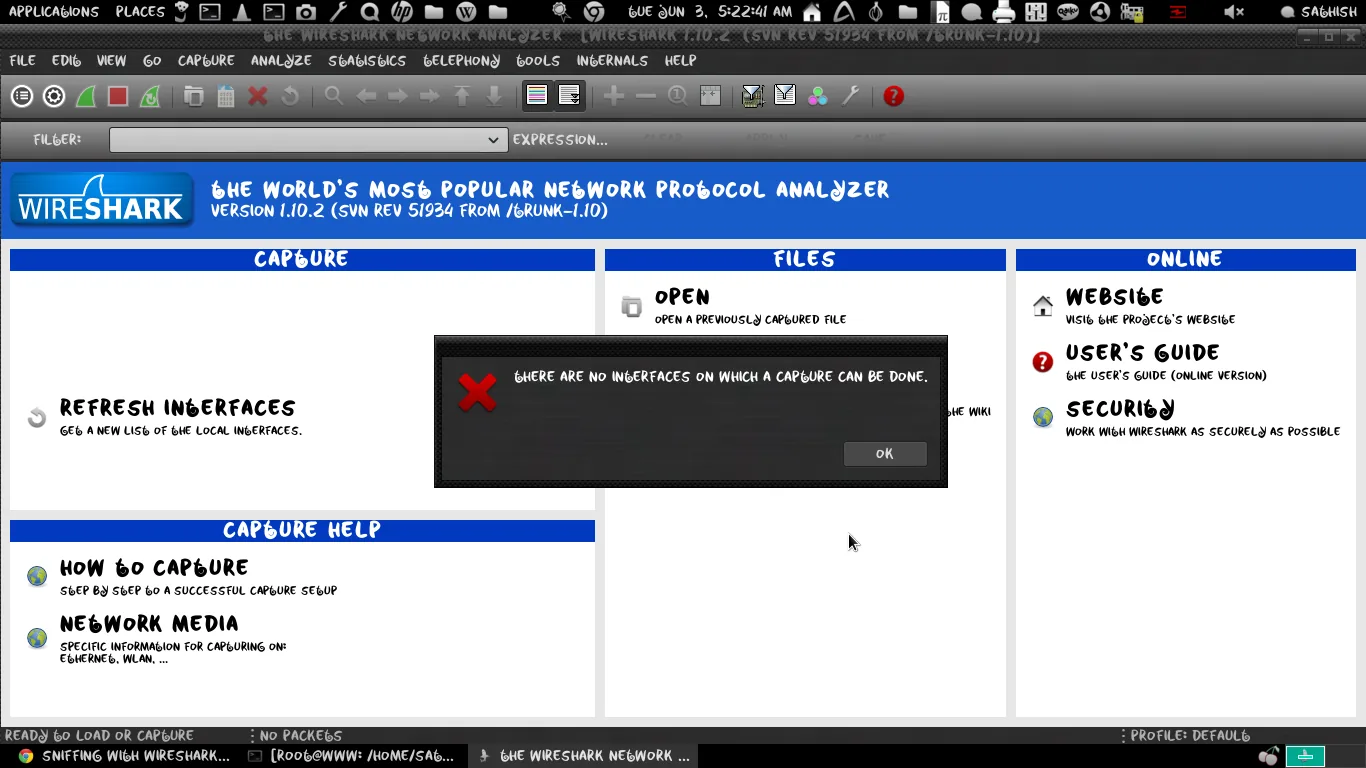Open the Analyze menu

click(281, 61)
